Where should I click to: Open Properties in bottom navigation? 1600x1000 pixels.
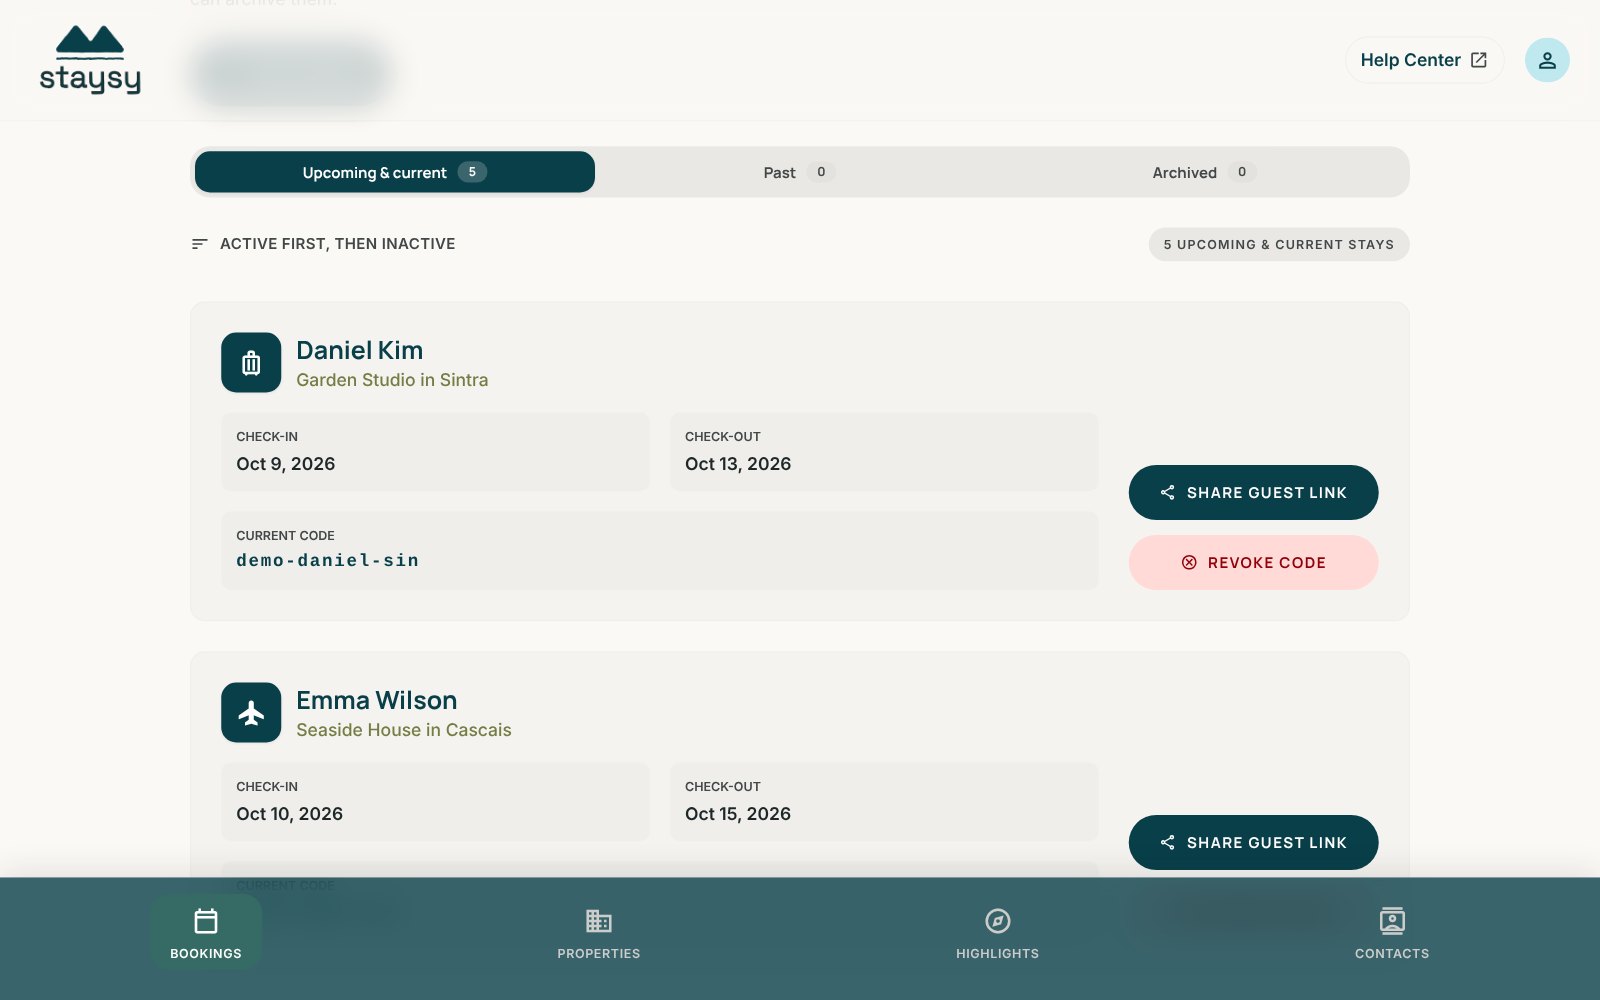click(x=599, y=933)
